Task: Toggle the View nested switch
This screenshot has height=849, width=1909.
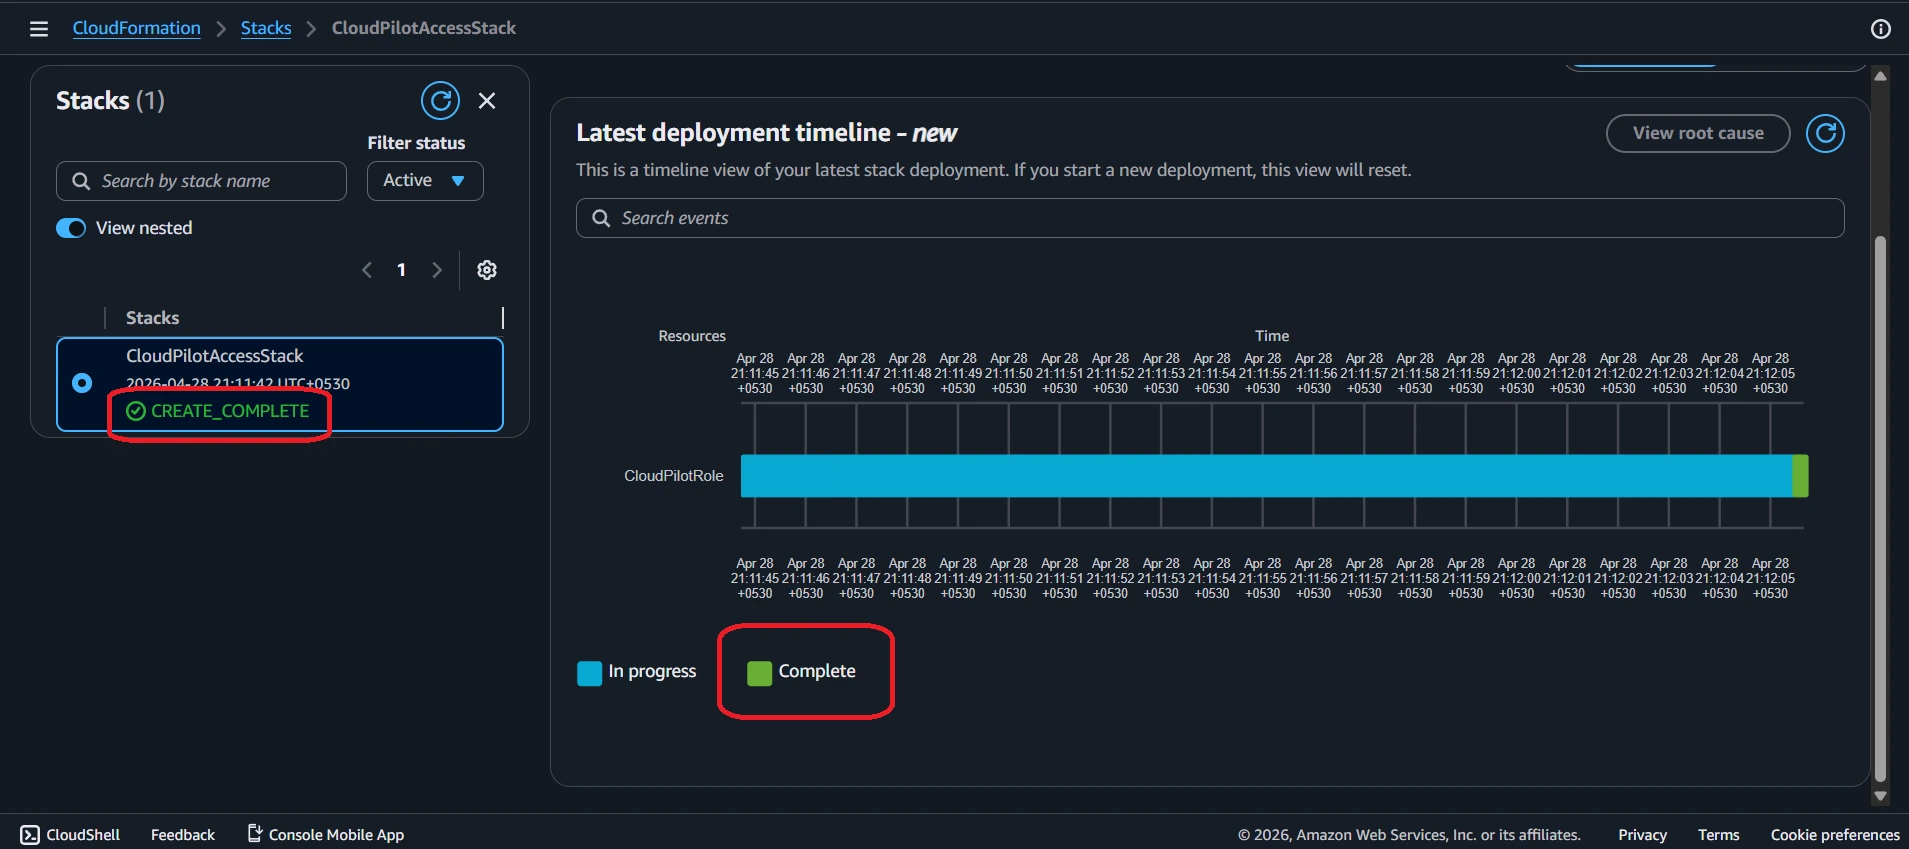Action: click(71, 228)
